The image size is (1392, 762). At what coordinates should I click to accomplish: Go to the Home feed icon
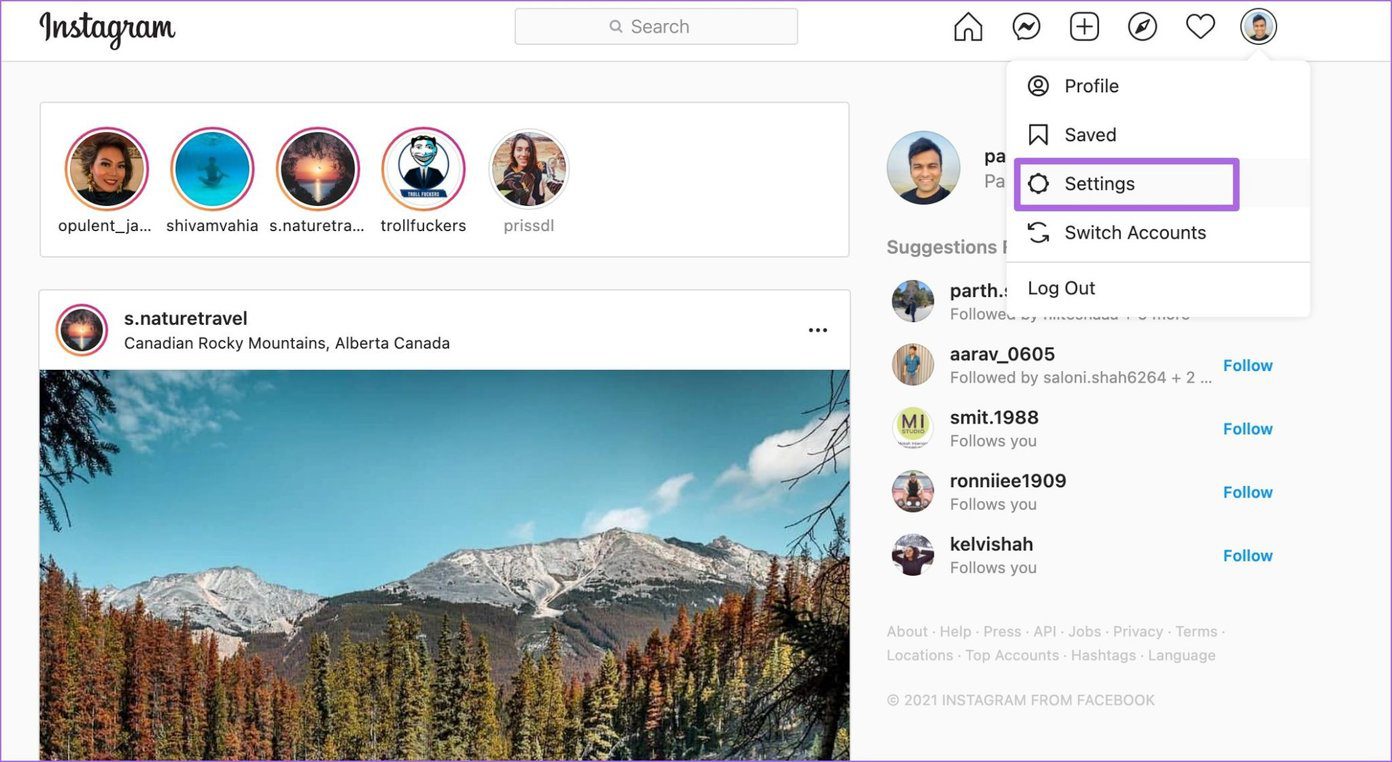click(968, 27)
